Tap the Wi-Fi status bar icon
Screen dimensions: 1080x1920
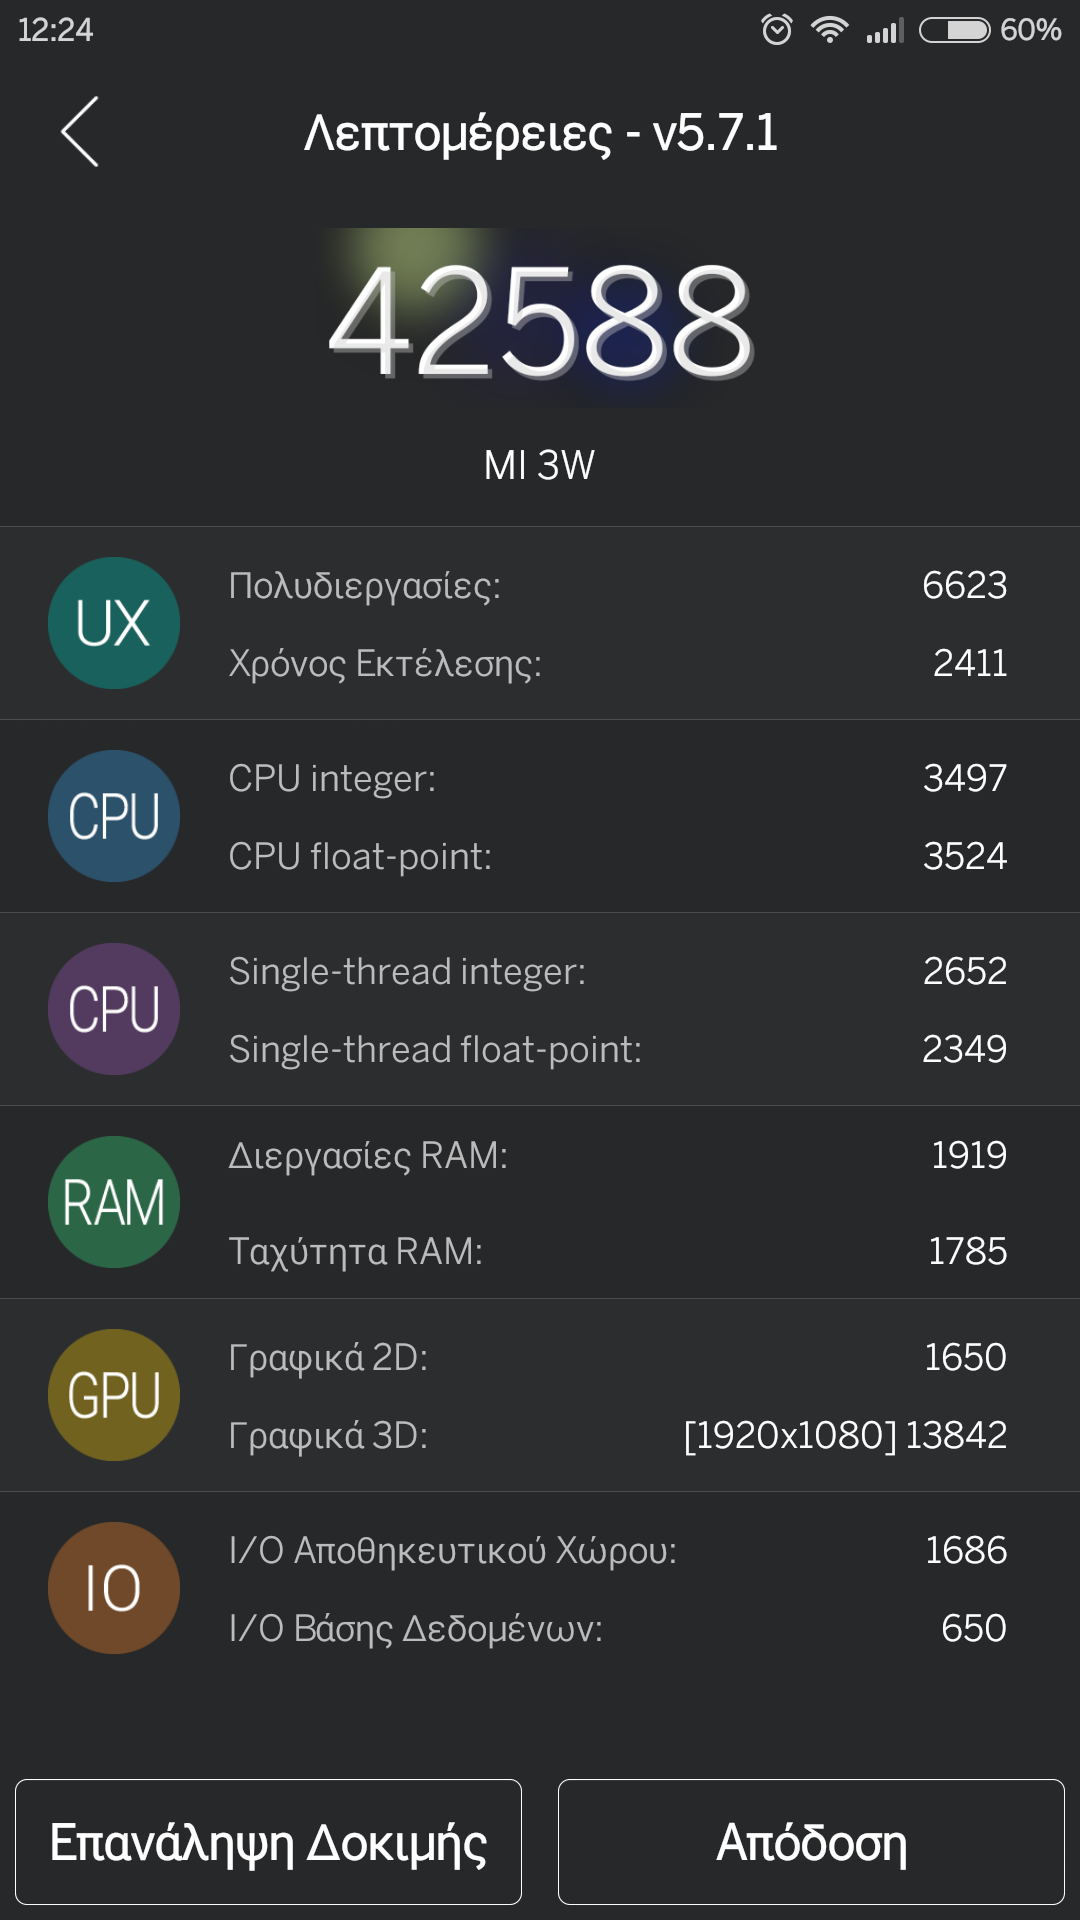829,30
